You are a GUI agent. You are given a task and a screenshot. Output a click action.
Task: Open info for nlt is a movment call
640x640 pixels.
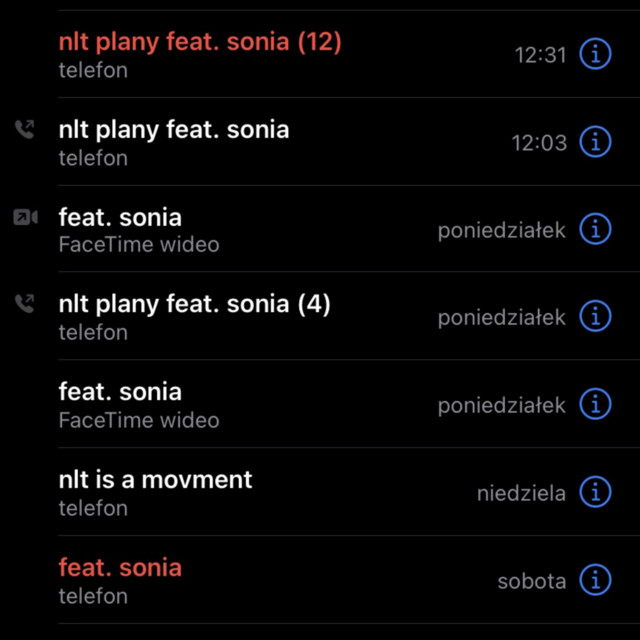tap(595, 493)
